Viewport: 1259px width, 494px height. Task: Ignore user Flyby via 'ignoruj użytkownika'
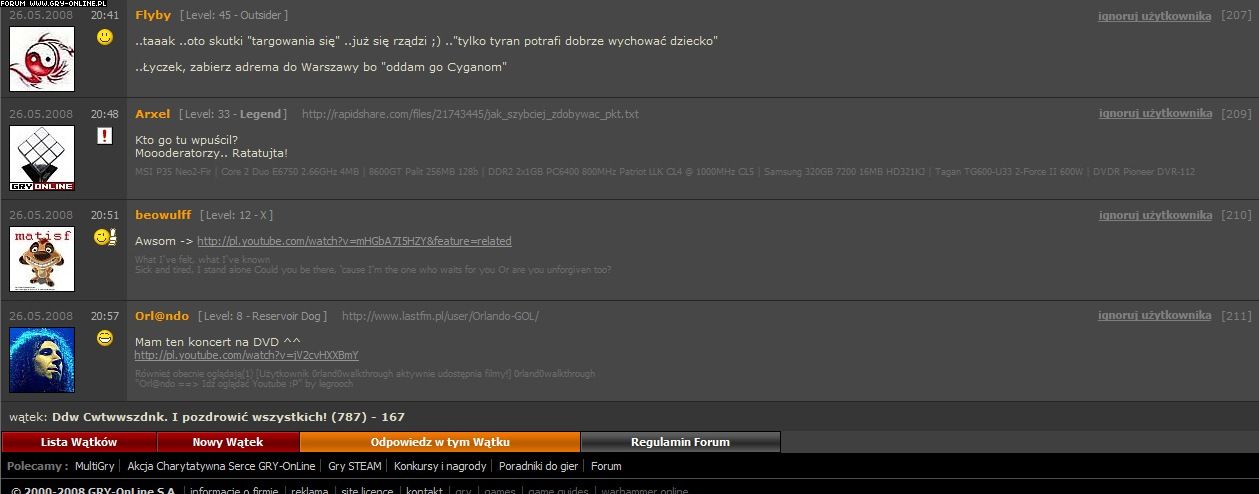tap(1154, 16)
